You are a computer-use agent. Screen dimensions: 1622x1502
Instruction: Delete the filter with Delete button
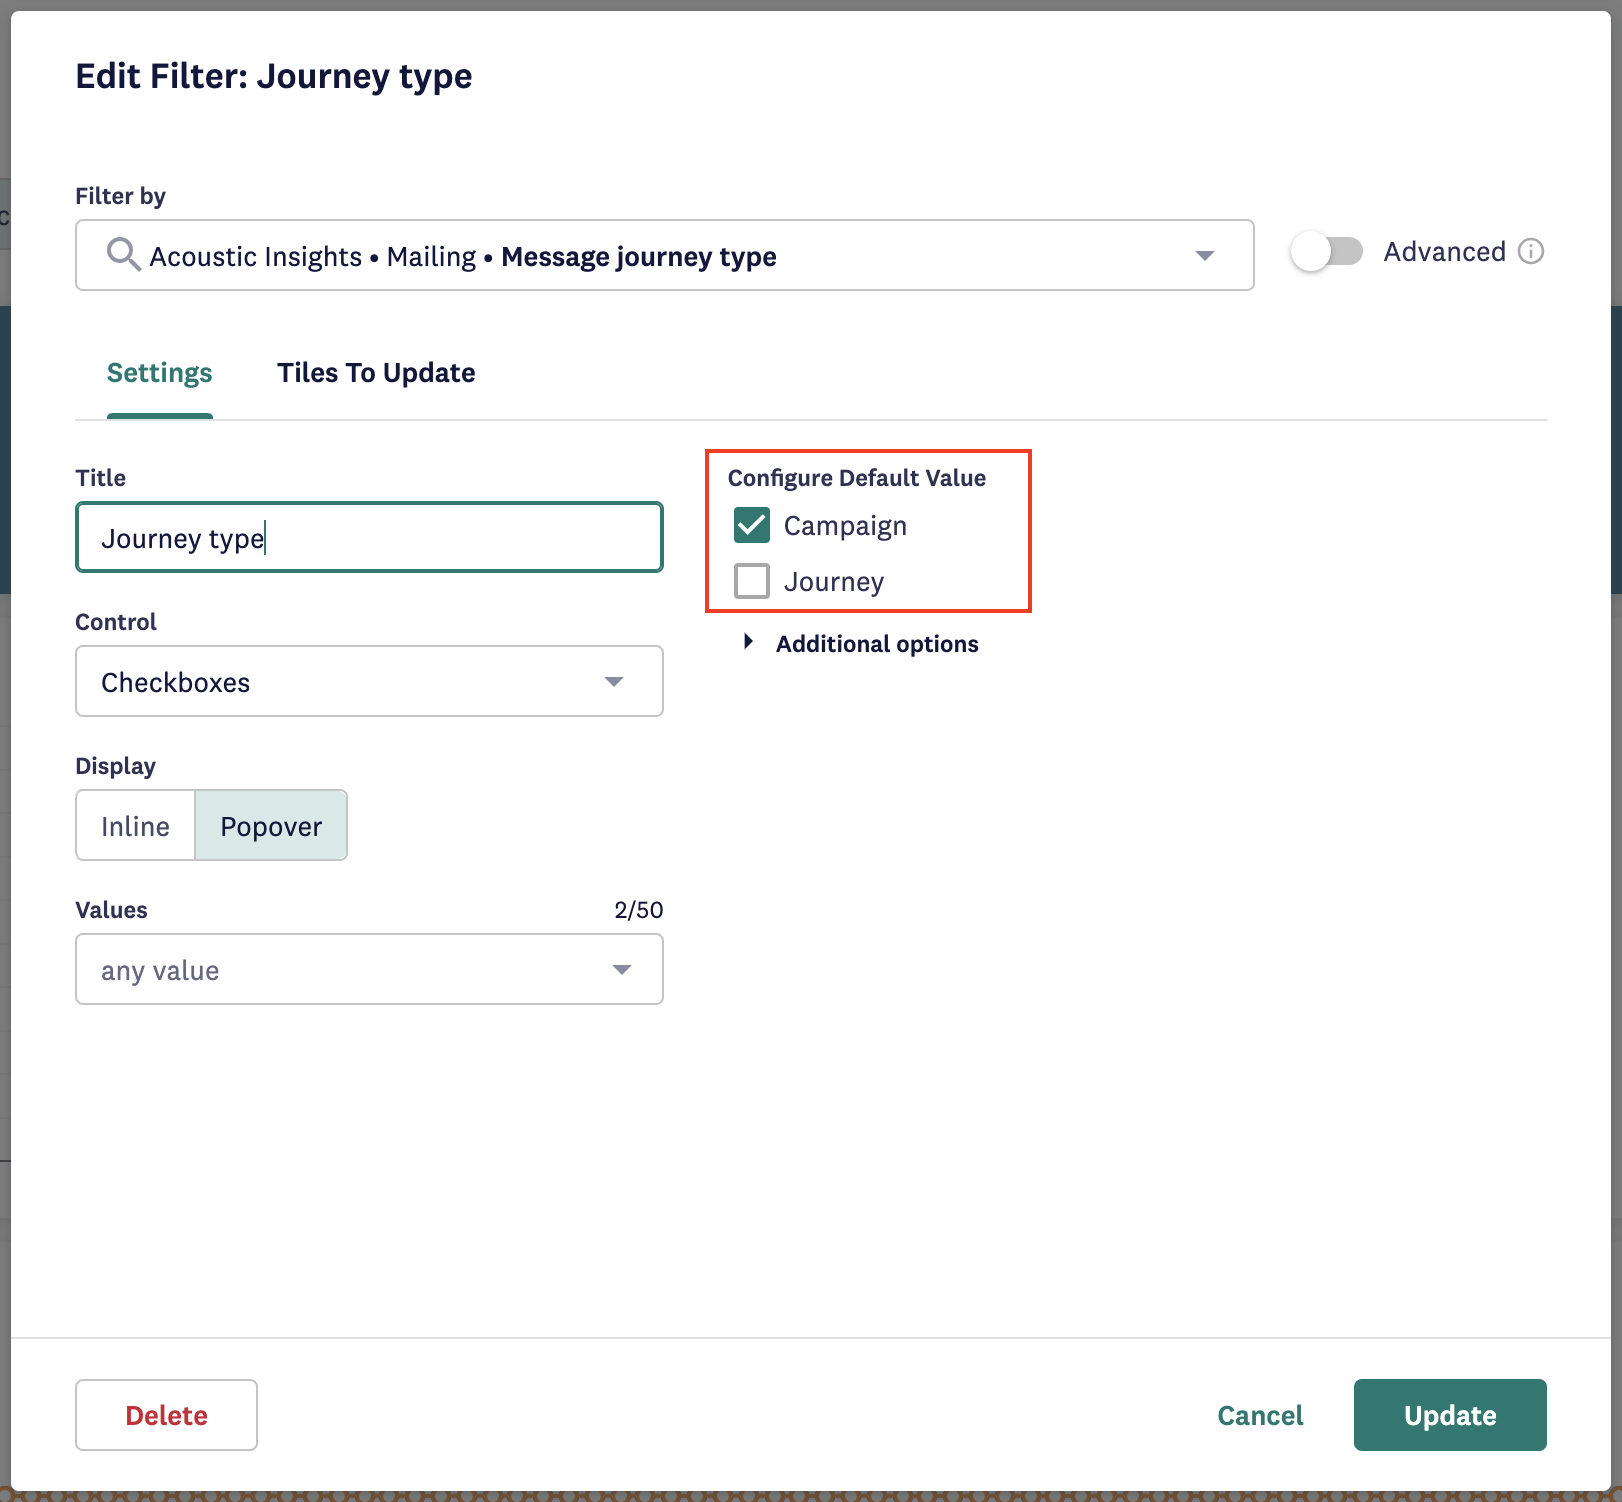166,1415
